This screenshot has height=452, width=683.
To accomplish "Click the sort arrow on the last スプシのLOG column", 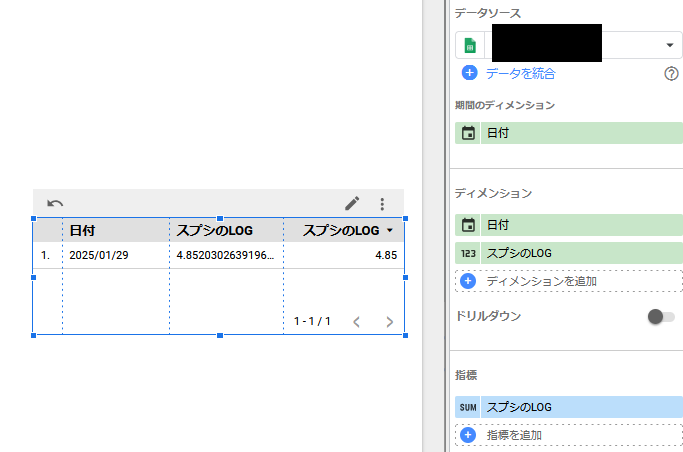I will coord(389,231).
